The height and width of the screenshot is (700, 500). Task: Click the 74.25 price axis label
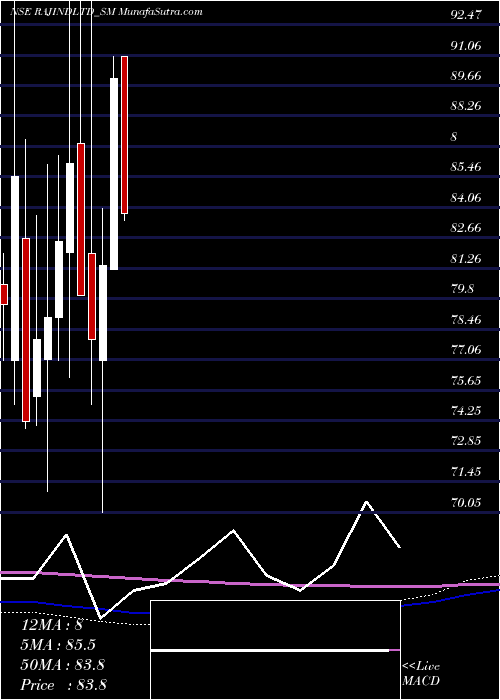[x=466, y=411]
